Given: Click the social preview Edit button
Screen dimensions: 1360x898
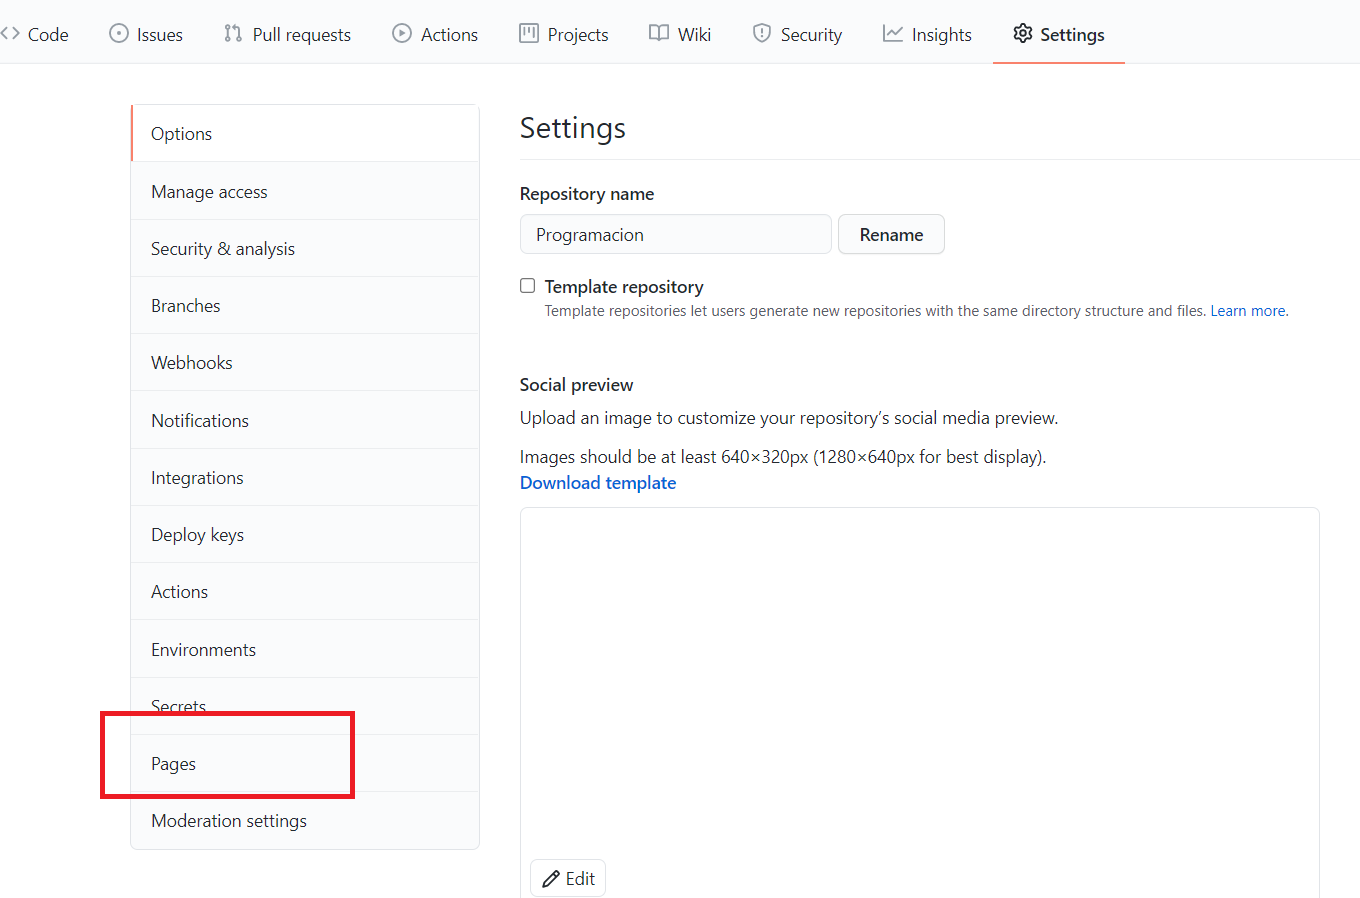Looking at the screenshot, I should point(568,878).
